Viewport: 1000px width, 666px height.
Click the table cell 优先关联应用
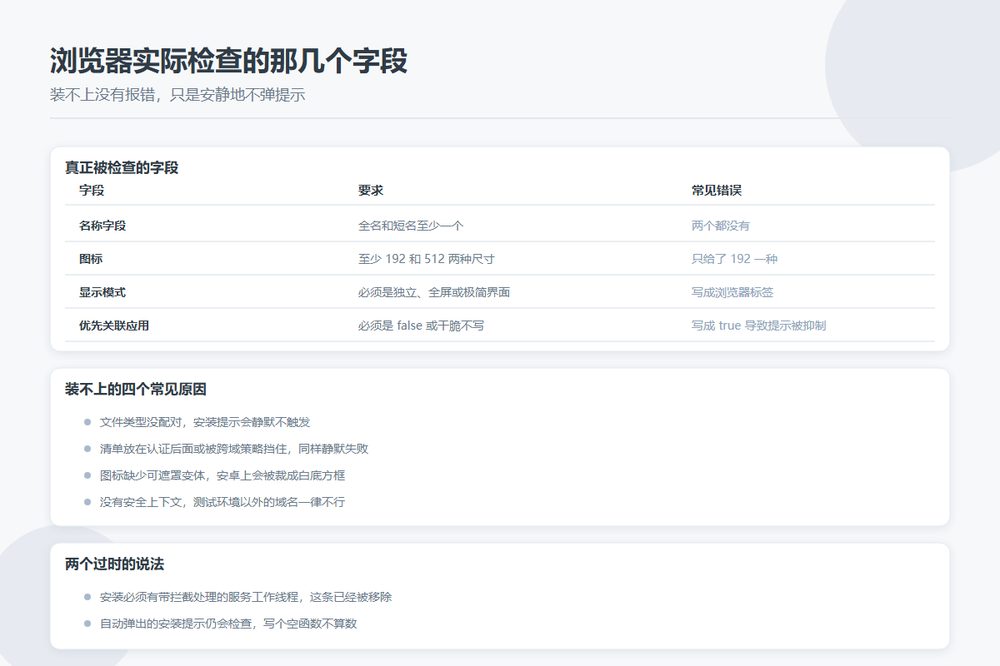click(x=114, y=325)
